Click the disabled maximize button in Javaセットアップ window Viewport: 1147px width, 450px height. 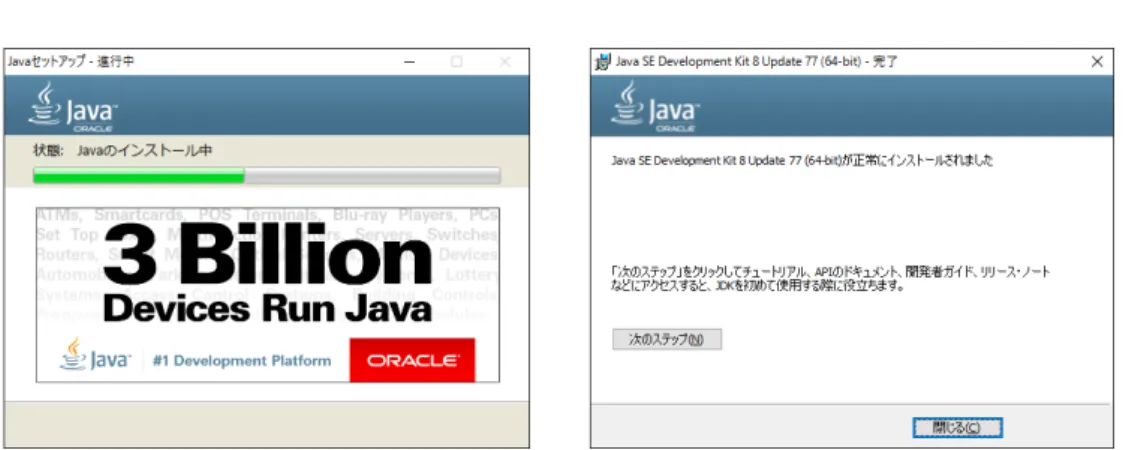click(x=456, y=62)
